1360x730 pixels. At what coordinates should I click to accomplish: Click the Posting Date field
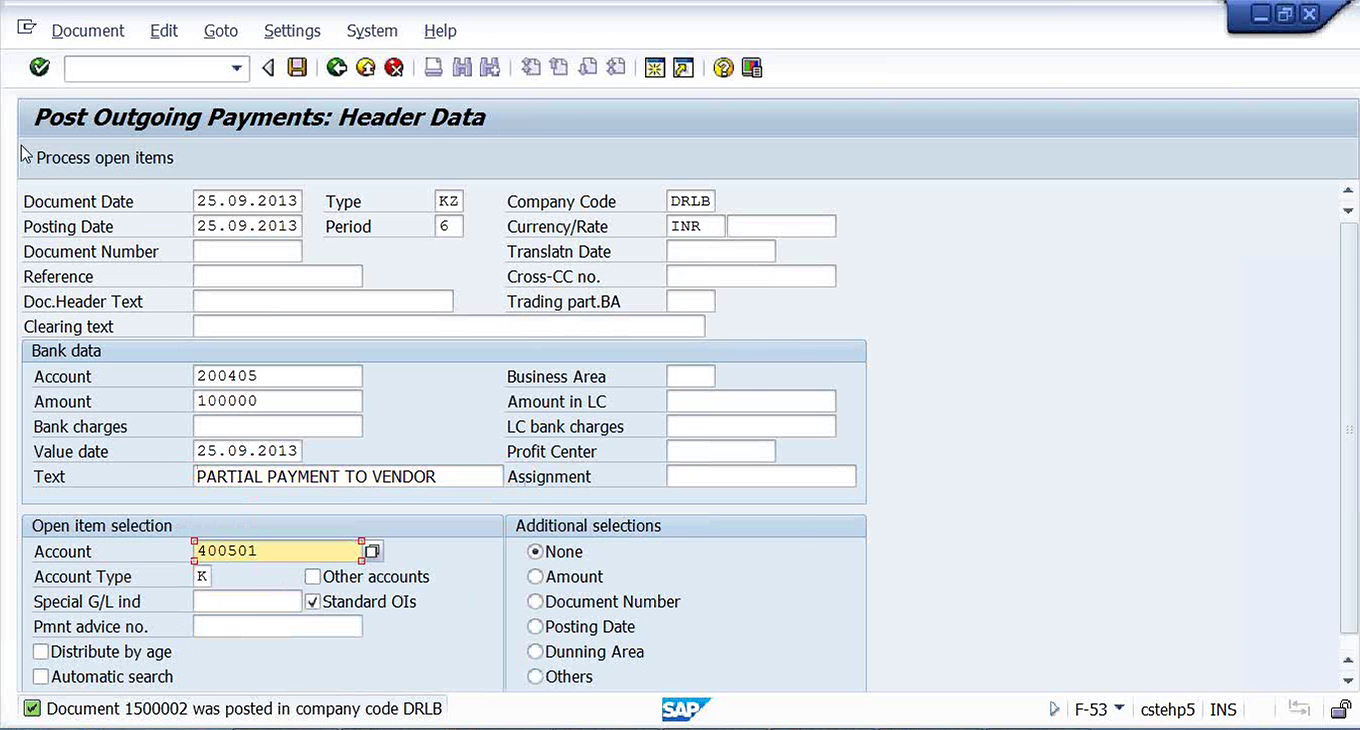coord(247,226)
